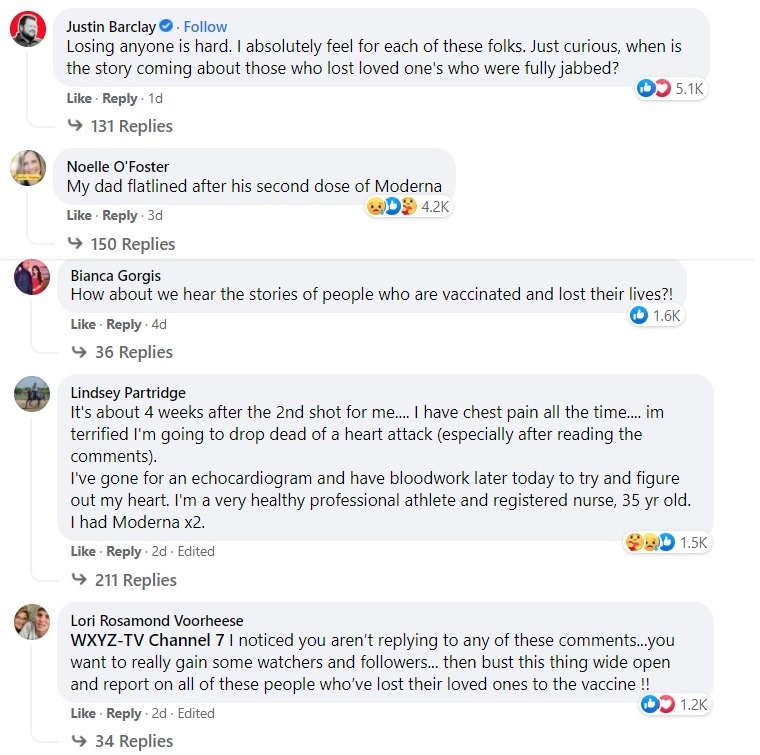Like Noelle O'Foster's comment

point(79,215)
